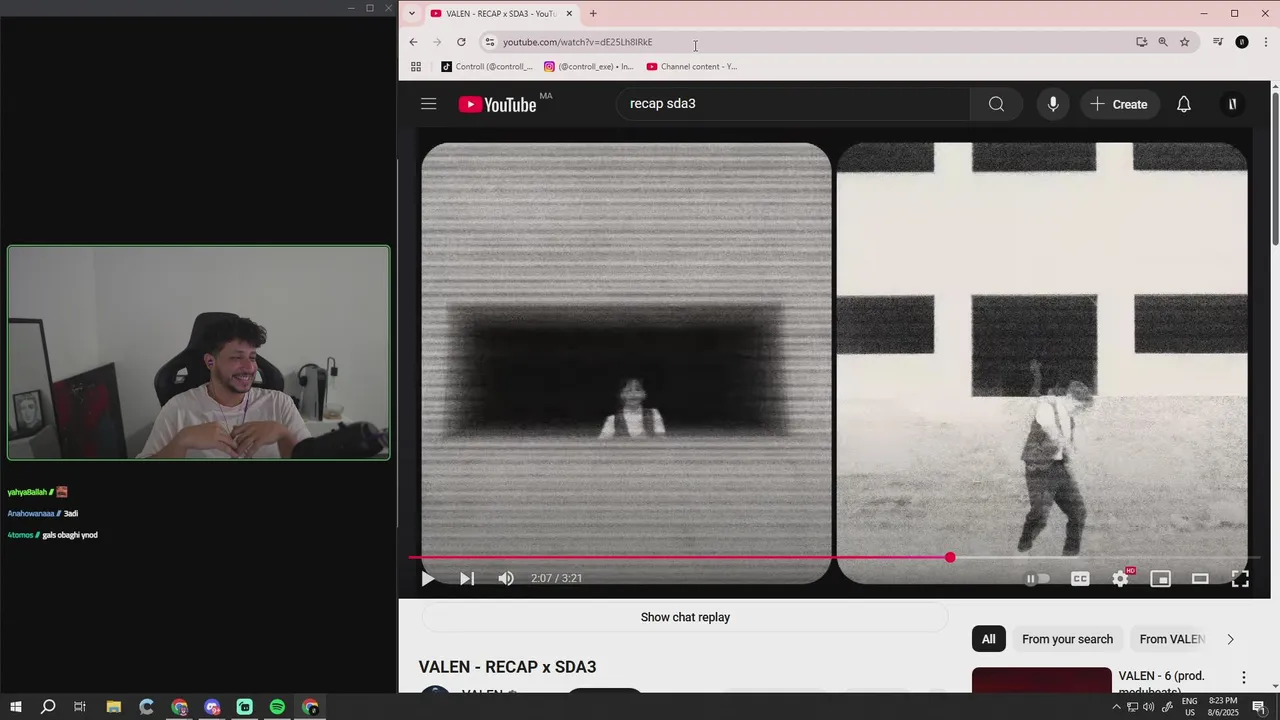1280x720 pixels.
Task: Toggle the autoplay switch in player
Action: (1037, 578)
